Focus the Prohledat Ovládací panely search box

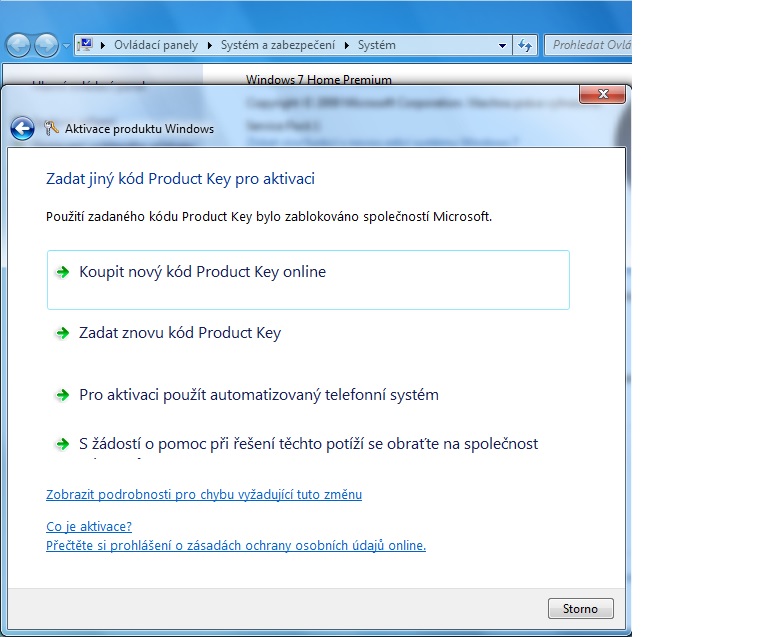(x=588, y=45)
